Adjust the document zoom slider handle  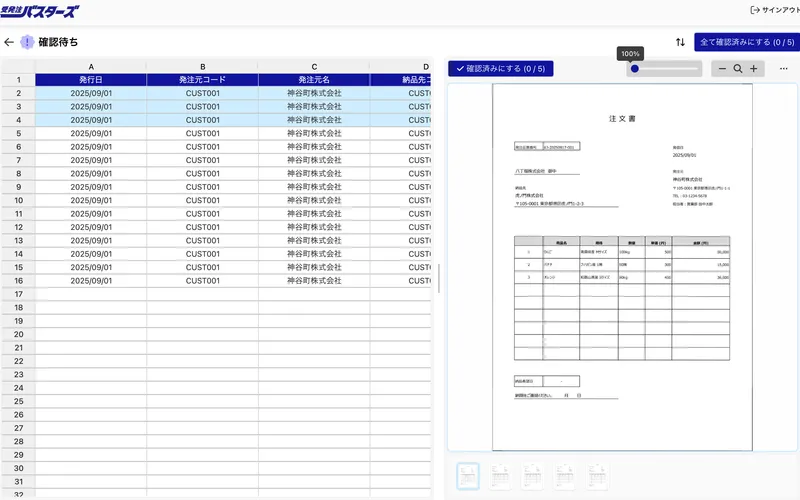pos(635,68)
